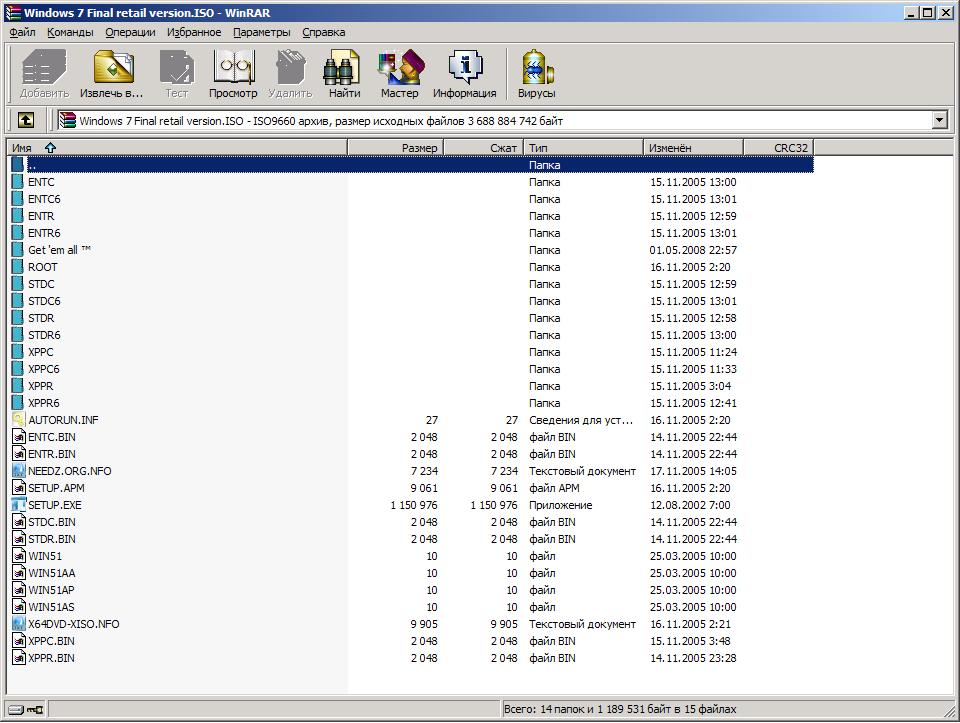The image size is (960, 723).
Task: Select the WIN51AA file name
Action: point(51,573)
